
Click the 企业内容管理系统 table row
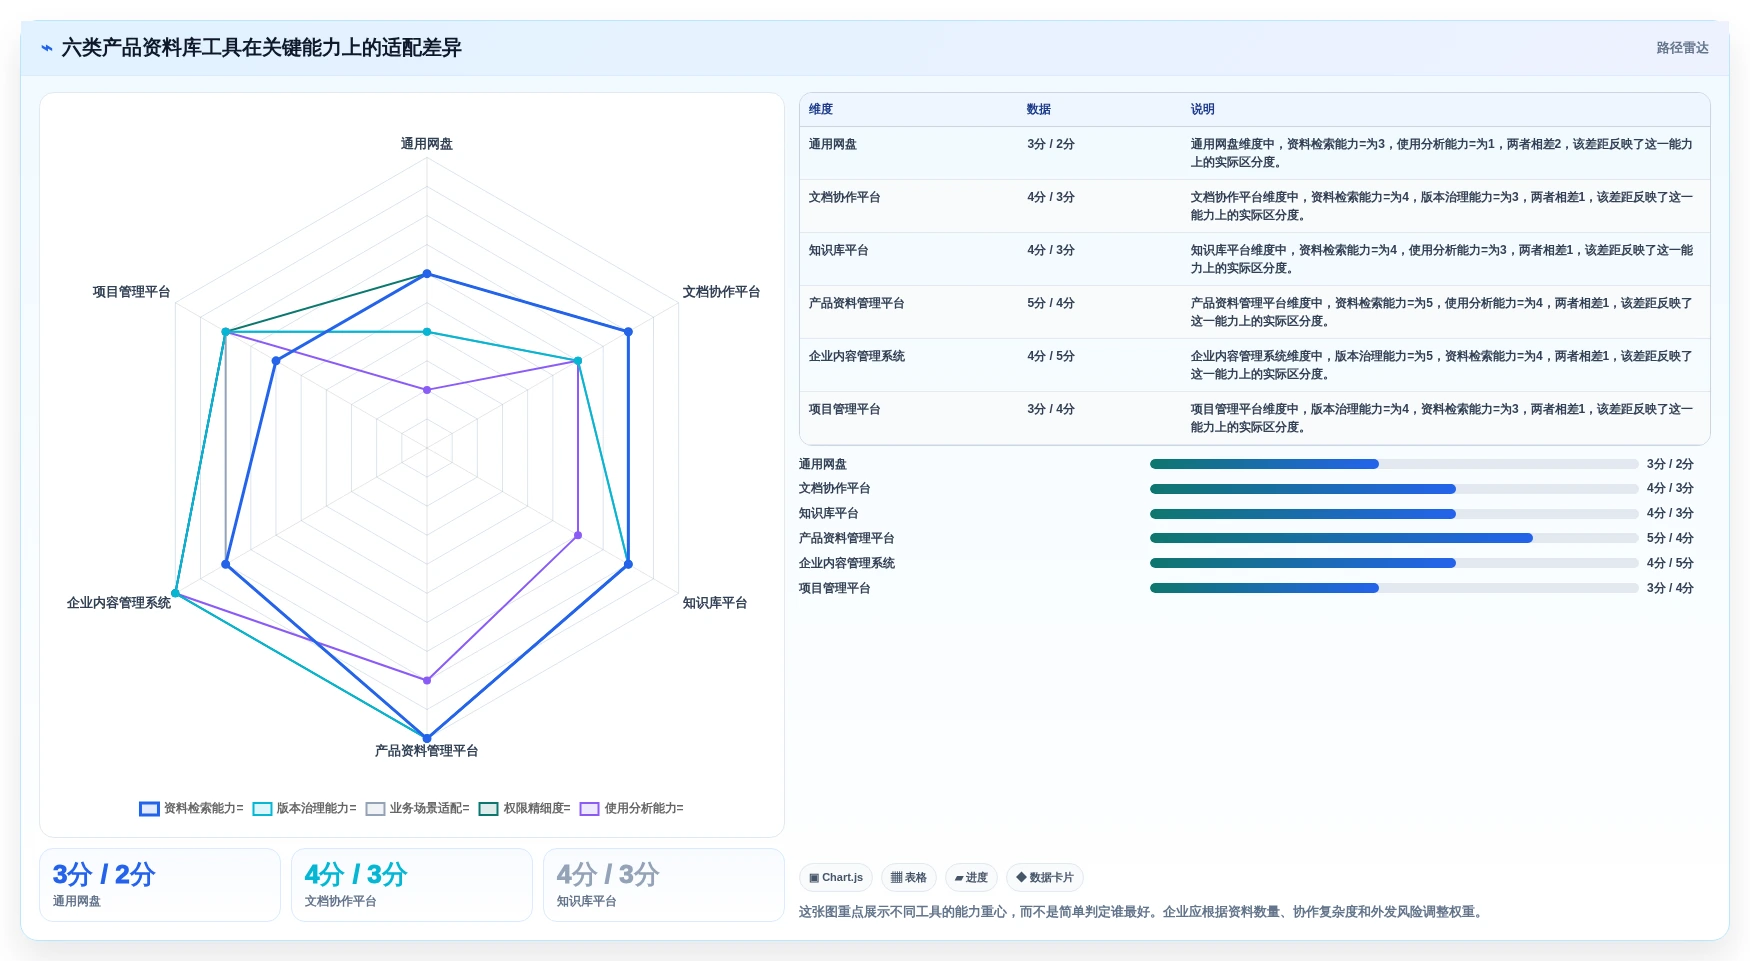click(1255, 365)
